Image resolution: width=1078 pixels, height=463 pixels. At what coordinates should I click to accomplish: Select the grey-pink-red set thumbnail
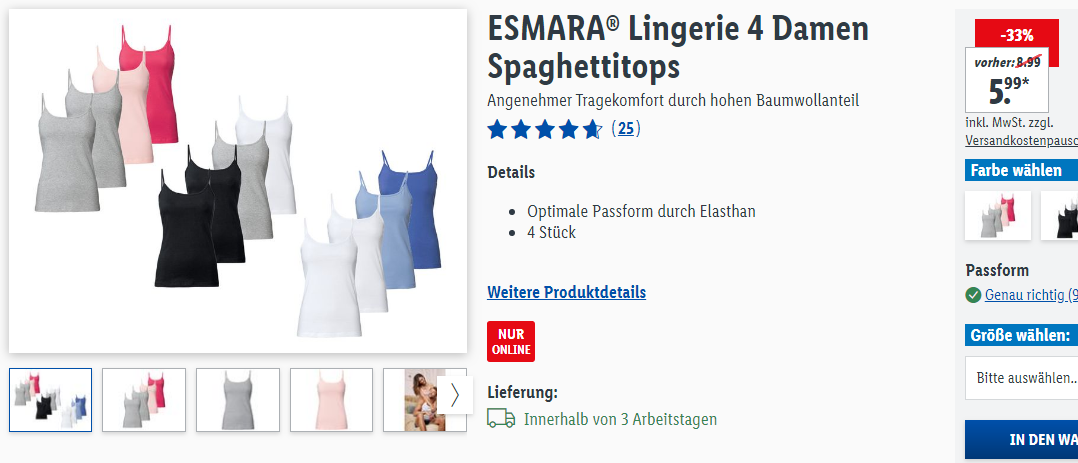[x=144, y=400]
